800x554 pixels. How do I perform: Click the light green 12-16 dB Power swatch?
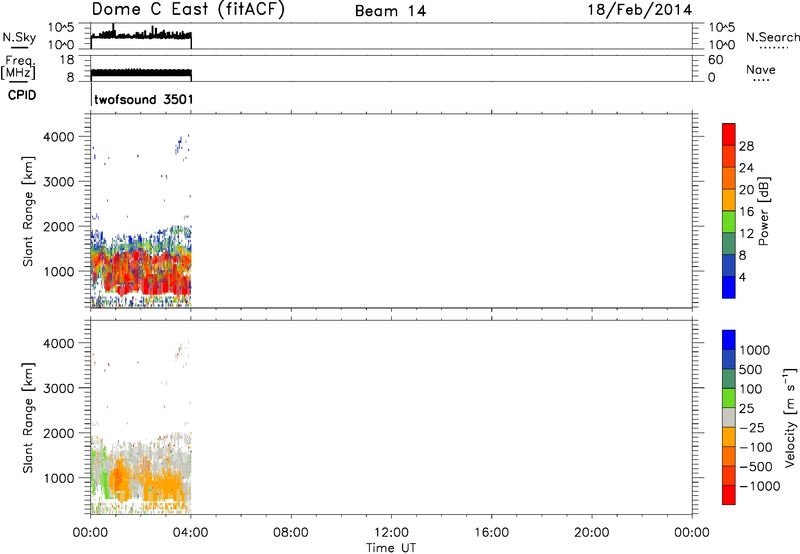(729, 222)
